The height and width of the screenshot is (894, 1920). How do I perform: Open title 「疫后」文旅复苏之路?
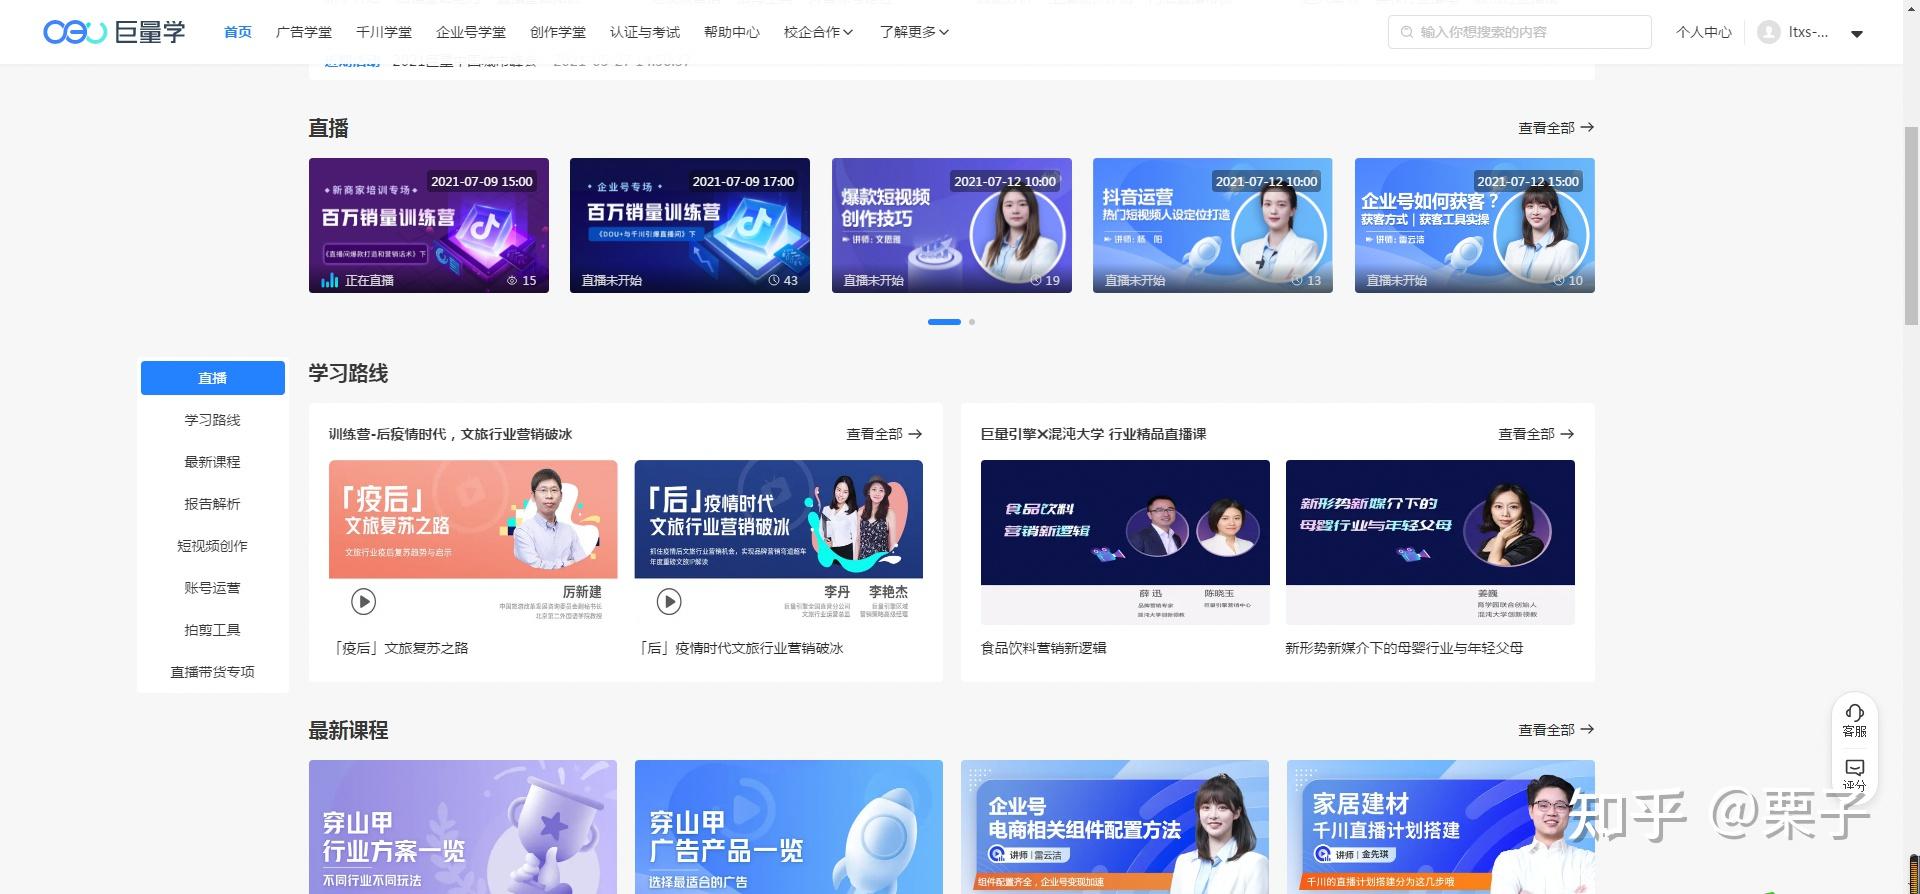(x=399, y=648)
